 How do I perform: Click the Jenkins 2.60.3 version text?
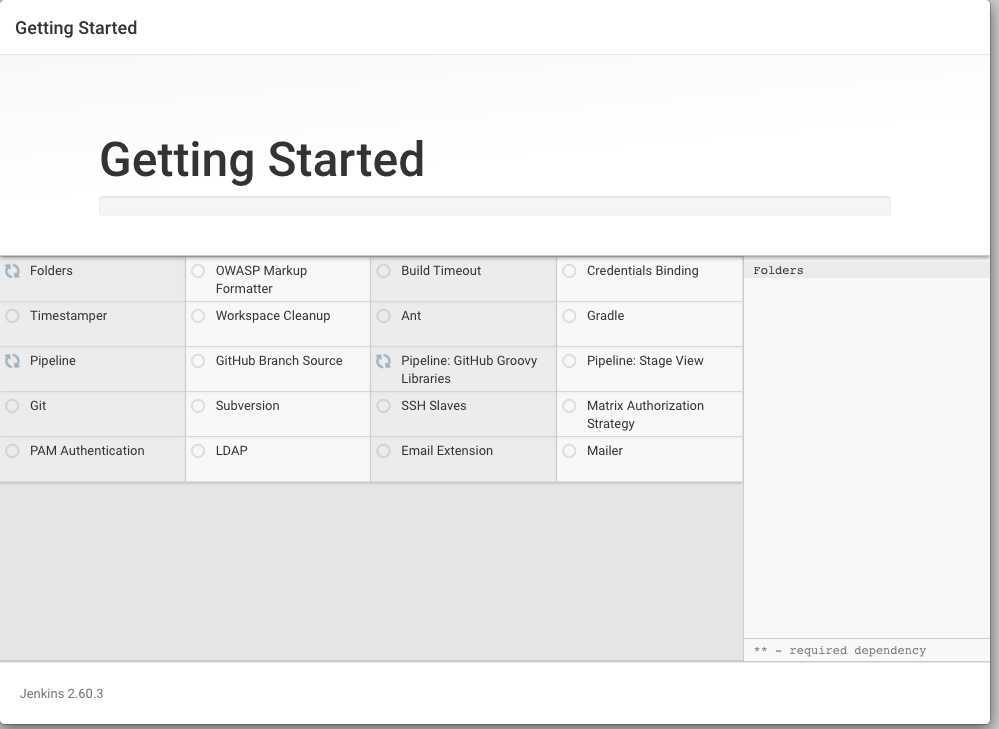point(61,693)
